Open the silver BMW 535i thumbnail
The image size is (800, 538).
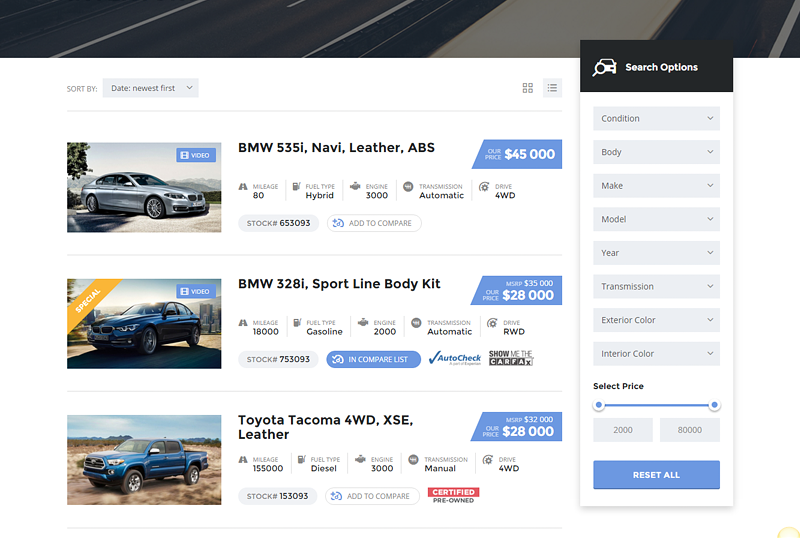coord(144,187)
